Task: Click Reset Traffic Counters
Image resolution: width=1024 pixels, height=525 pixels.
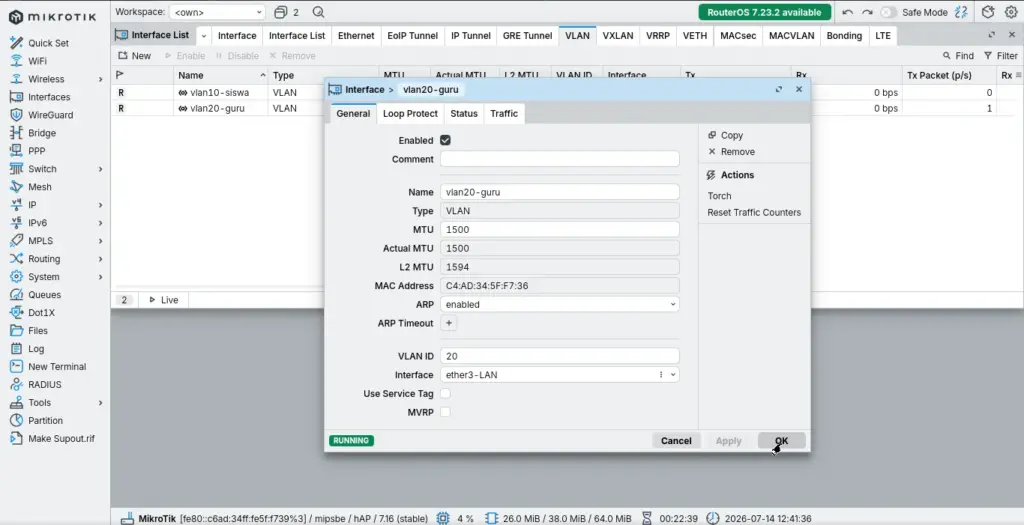Action: coord(754,212)
